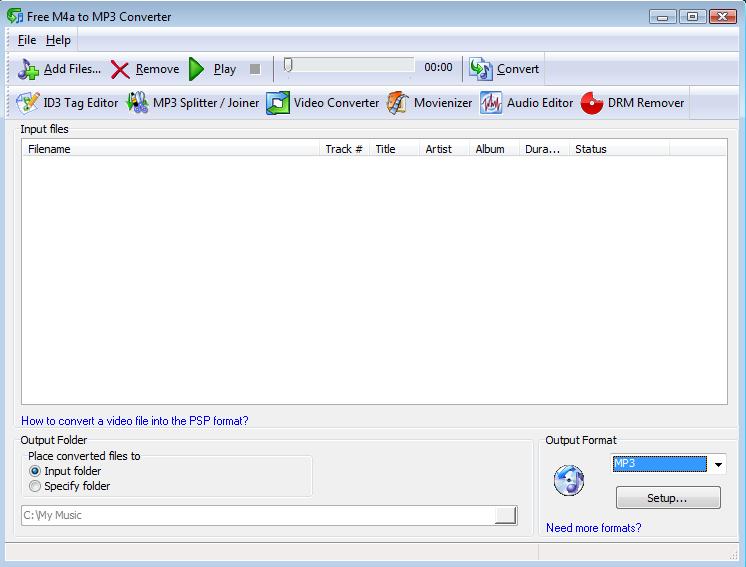Open the DRM Remover red disc icon
The image size is (746, 567).
click(x=592, y=103)
